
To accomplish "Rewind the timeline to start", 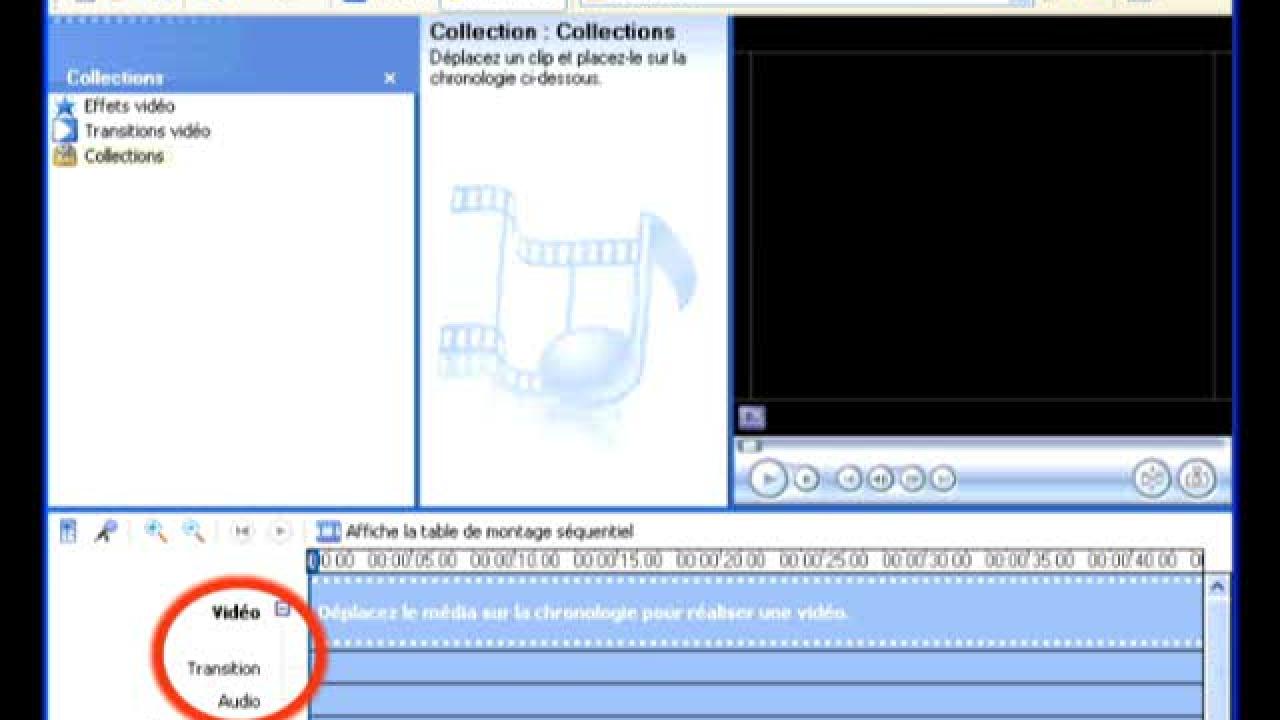I will coord(242,532).
